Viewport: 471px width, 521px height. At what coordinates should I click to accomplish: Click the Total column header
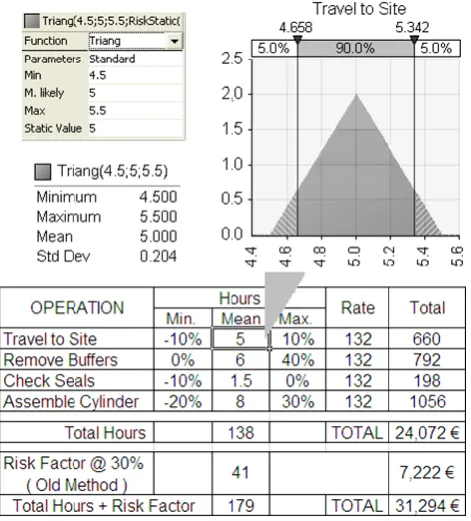[427, 308]
